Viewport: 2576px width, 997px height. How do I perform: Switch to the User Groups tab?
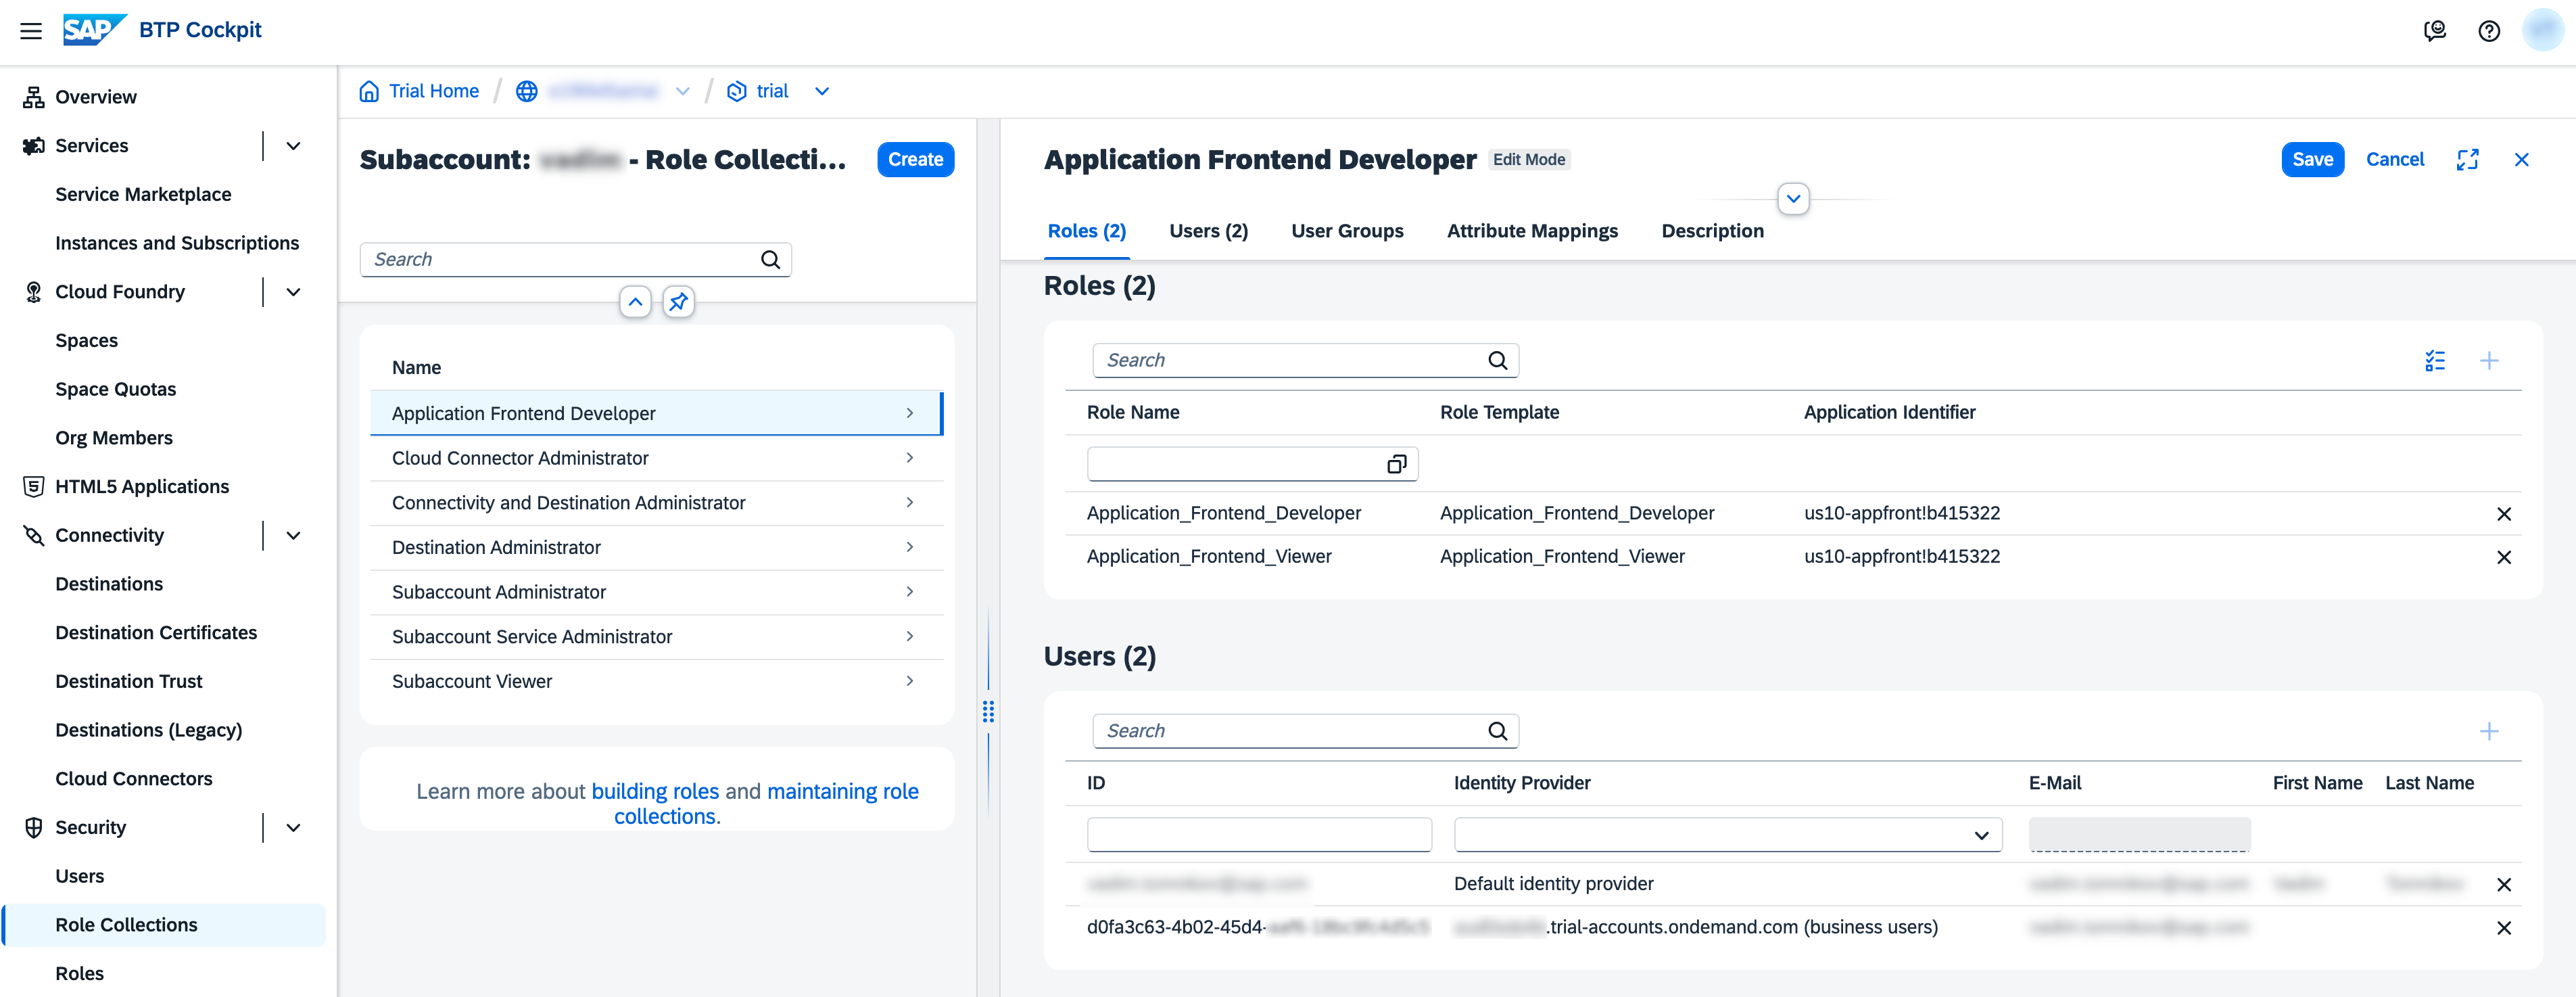point(1346,231)
